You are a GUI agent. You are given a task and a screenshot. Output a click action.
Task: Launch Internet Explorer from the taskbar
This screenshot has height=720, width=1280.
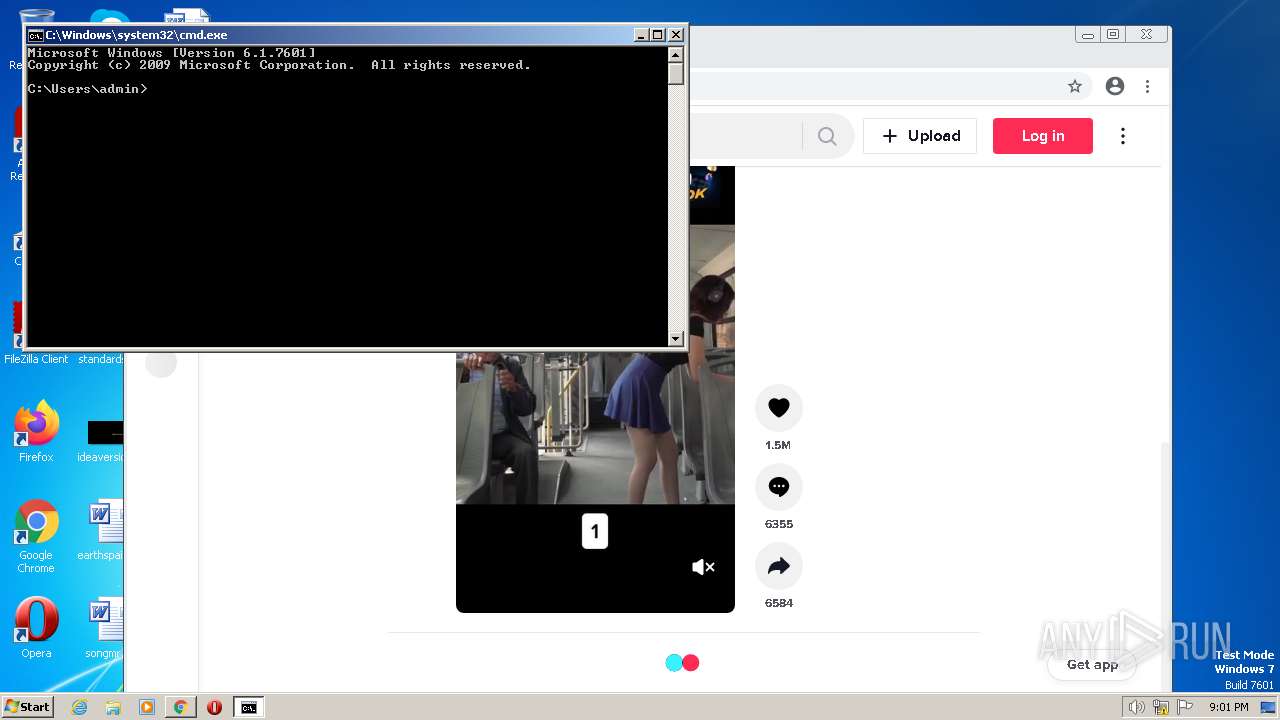[80, 707]
